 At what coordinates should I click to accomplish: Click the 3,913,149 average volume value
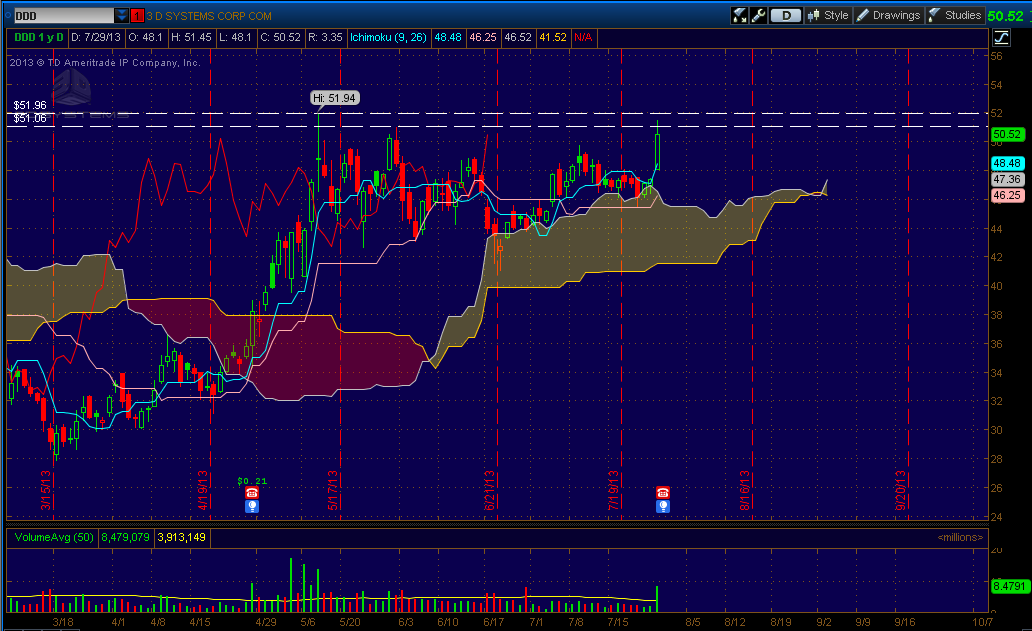point(182,538)
